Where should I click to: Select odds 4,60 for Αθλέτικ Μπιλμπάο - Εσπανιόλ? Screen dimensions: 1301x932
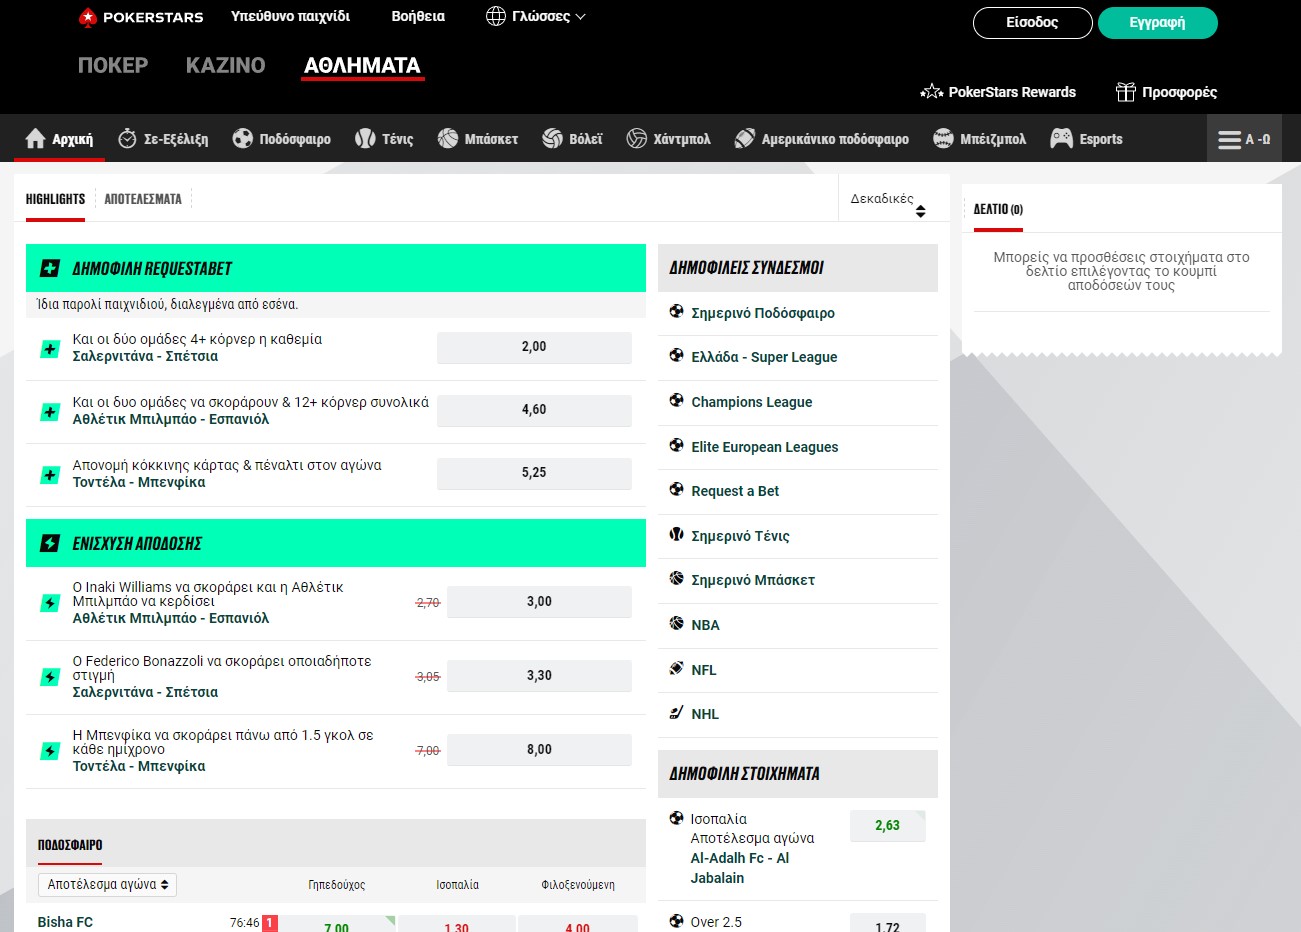point(534,410)
